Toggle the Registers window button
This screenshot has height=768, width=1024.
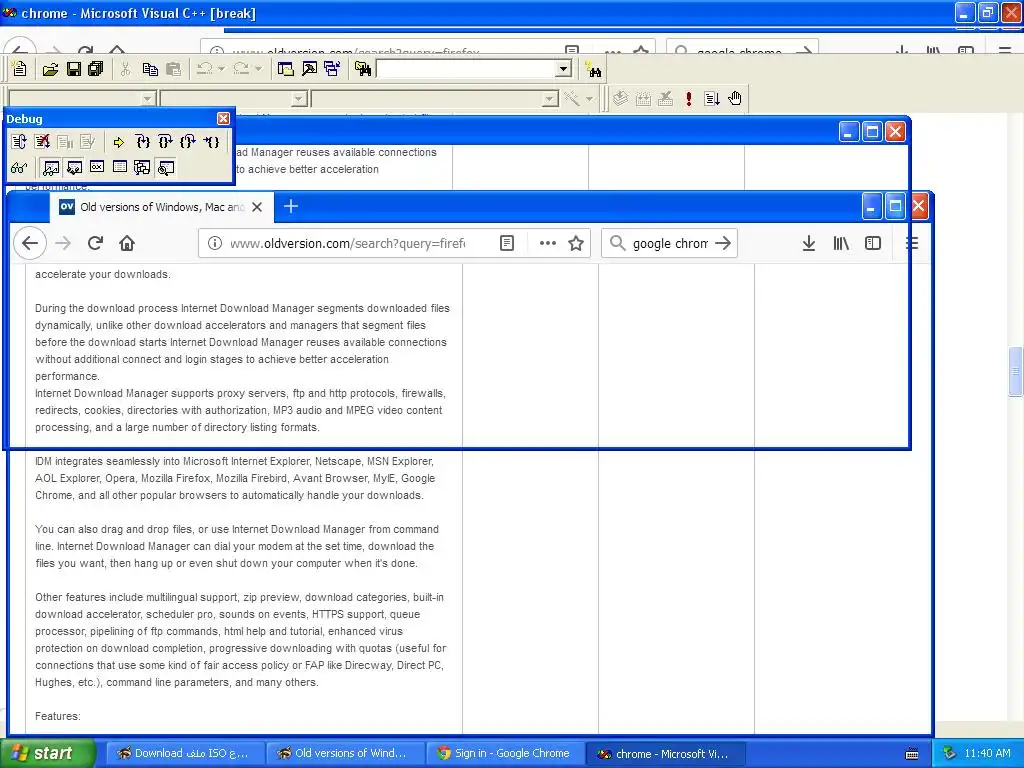pos(97,168)
